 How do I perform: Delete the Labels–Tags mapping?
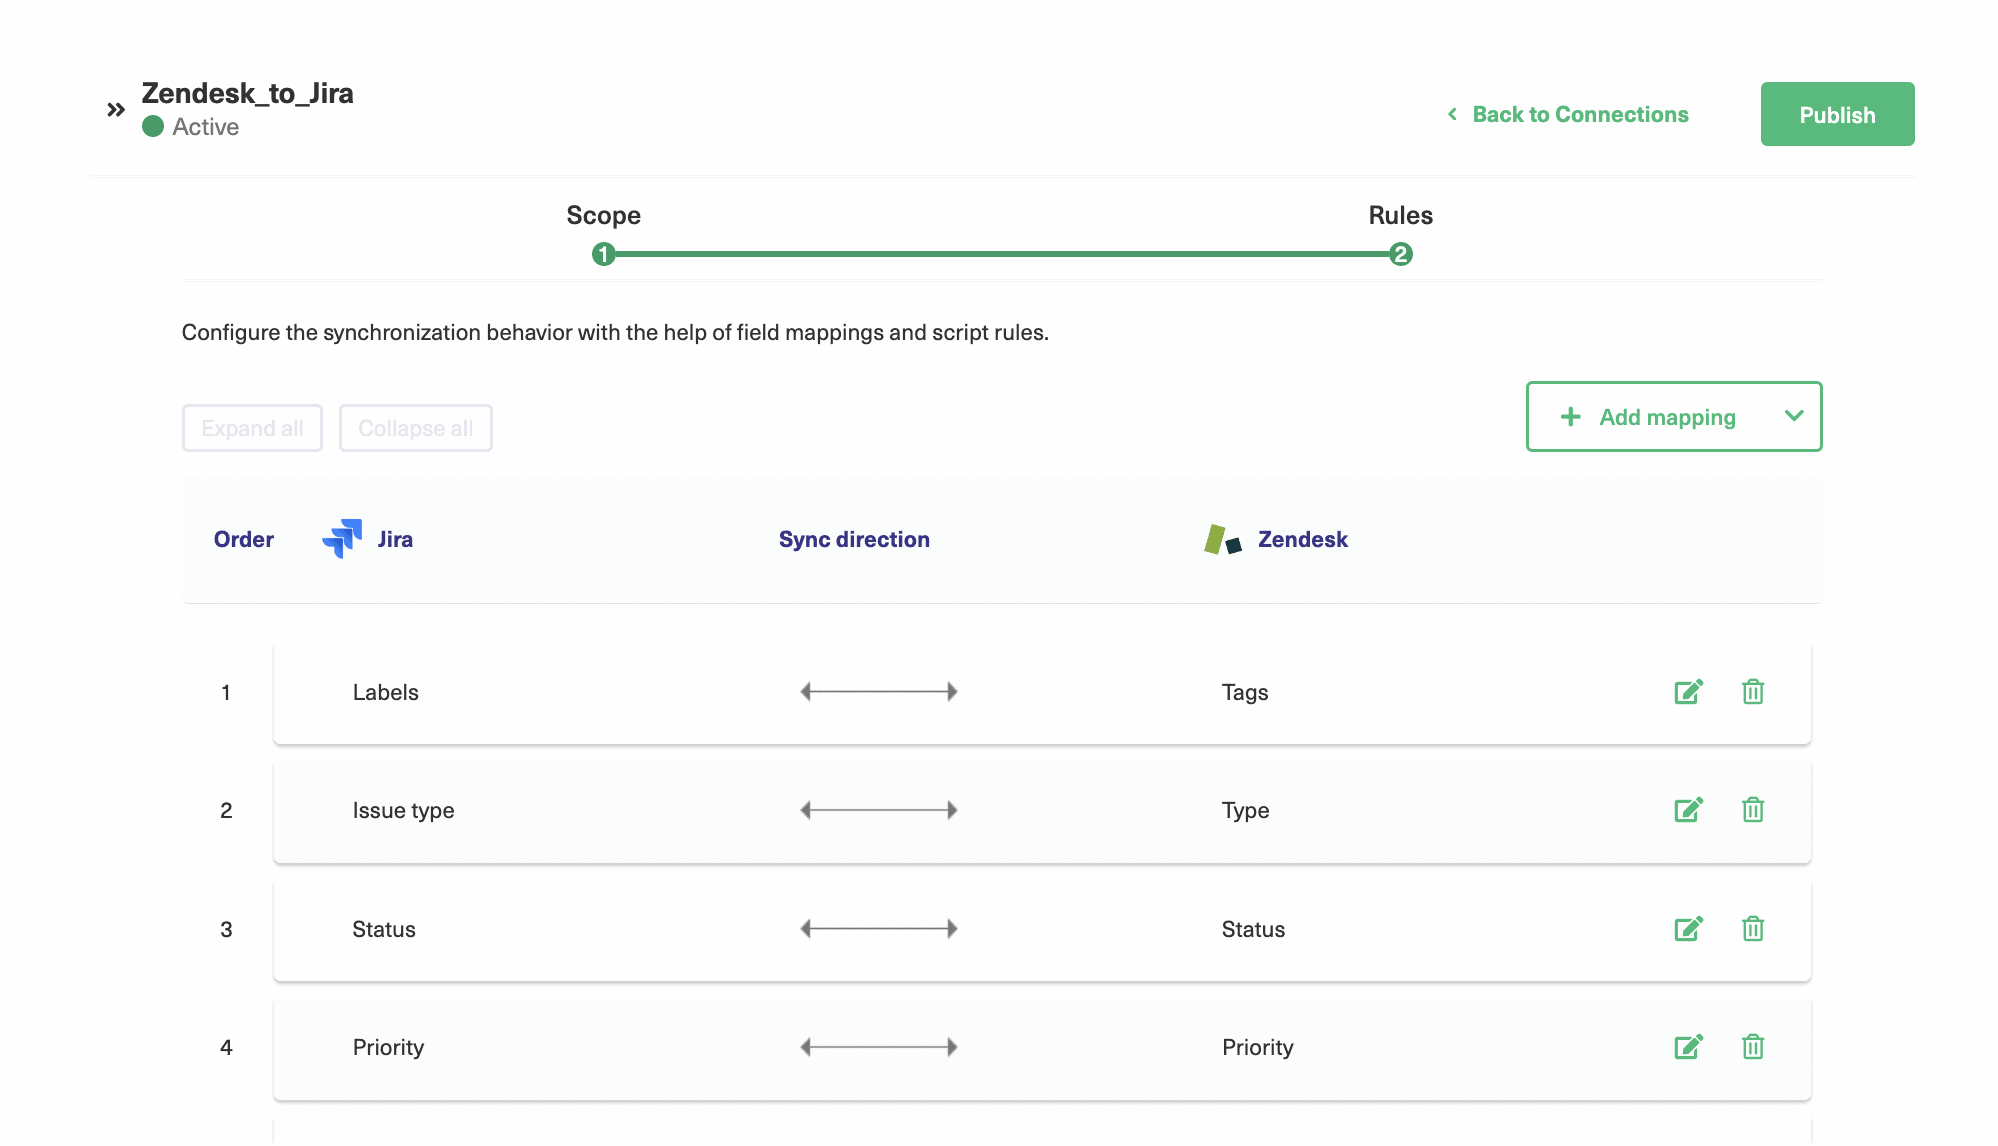[1752, 691]
